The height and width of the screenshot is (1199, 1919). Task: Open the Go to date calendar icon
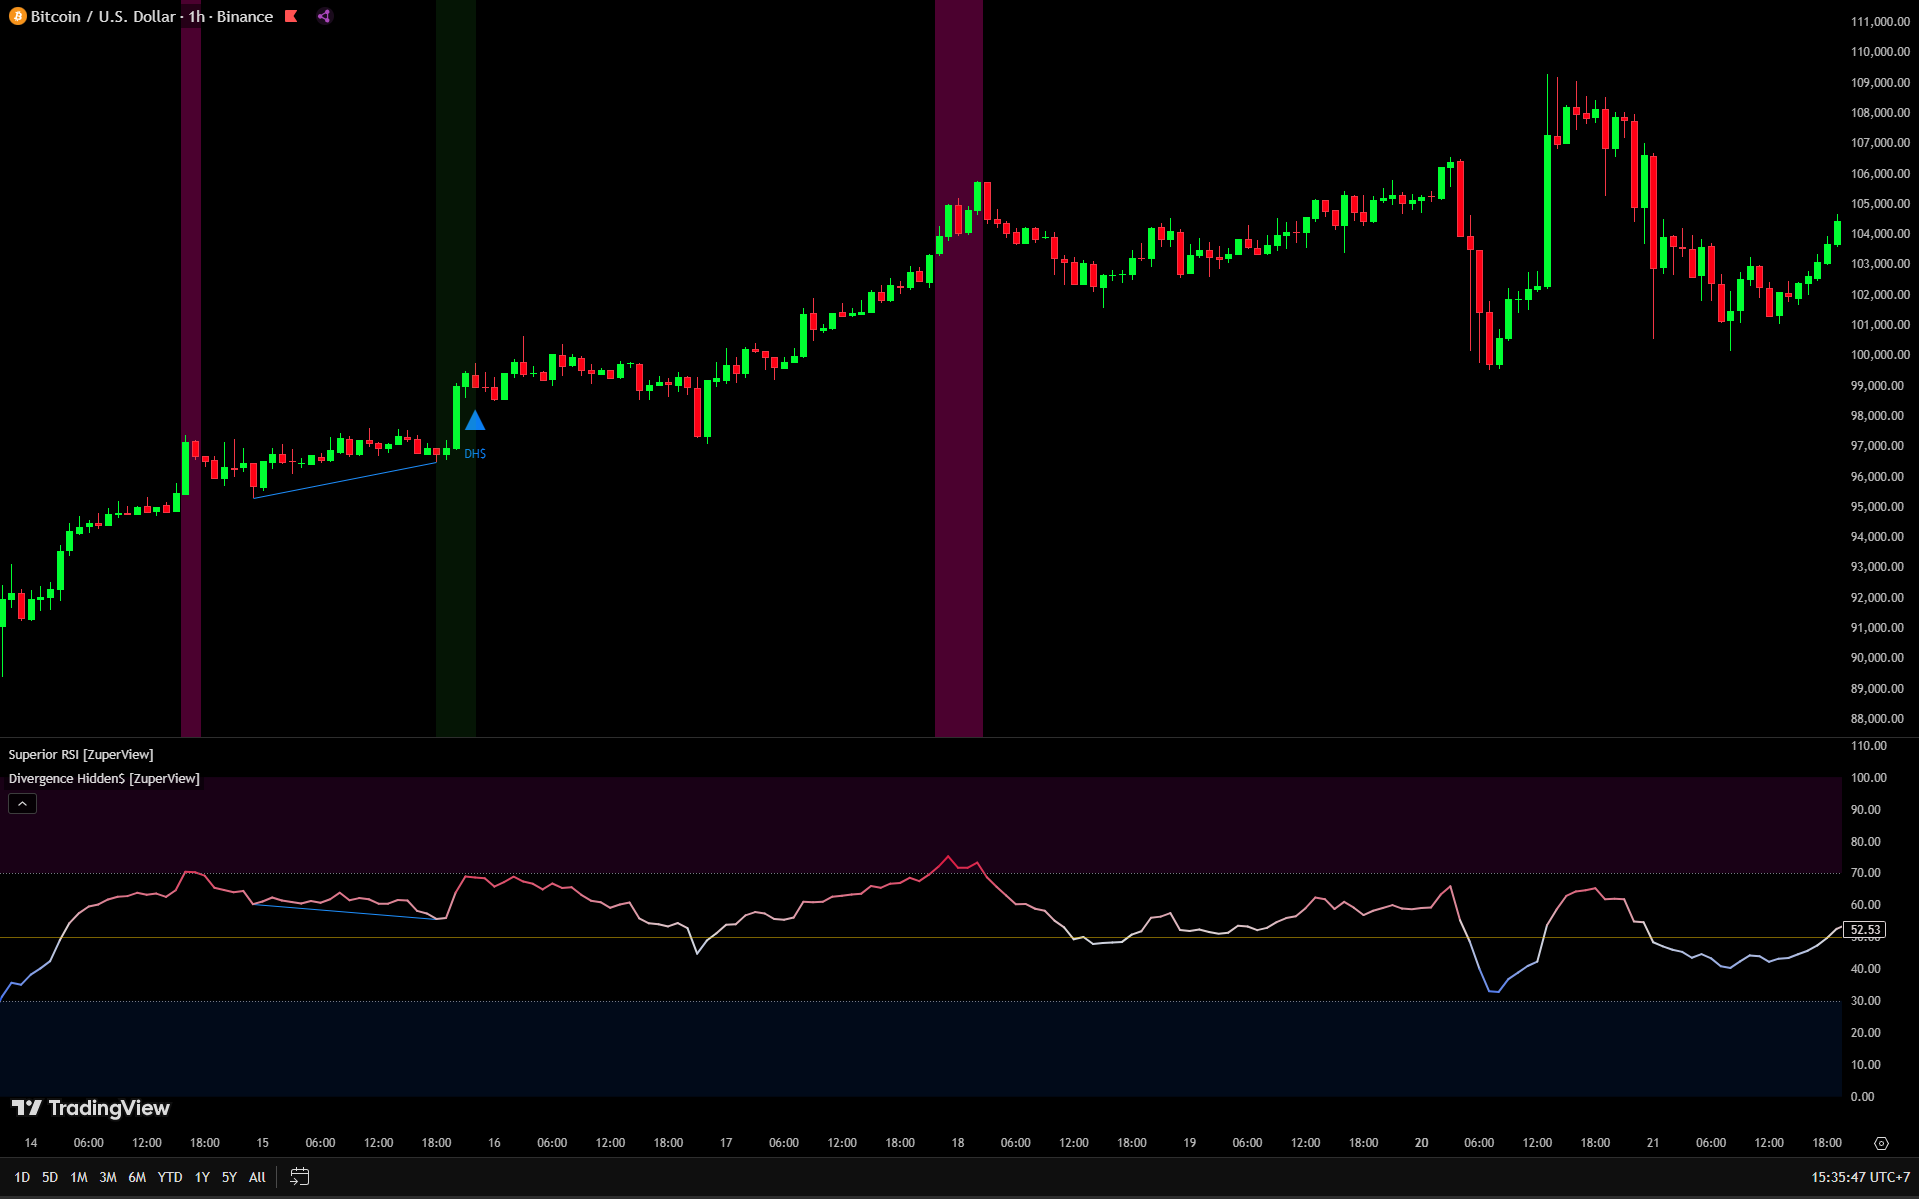tap(299, 1177)
